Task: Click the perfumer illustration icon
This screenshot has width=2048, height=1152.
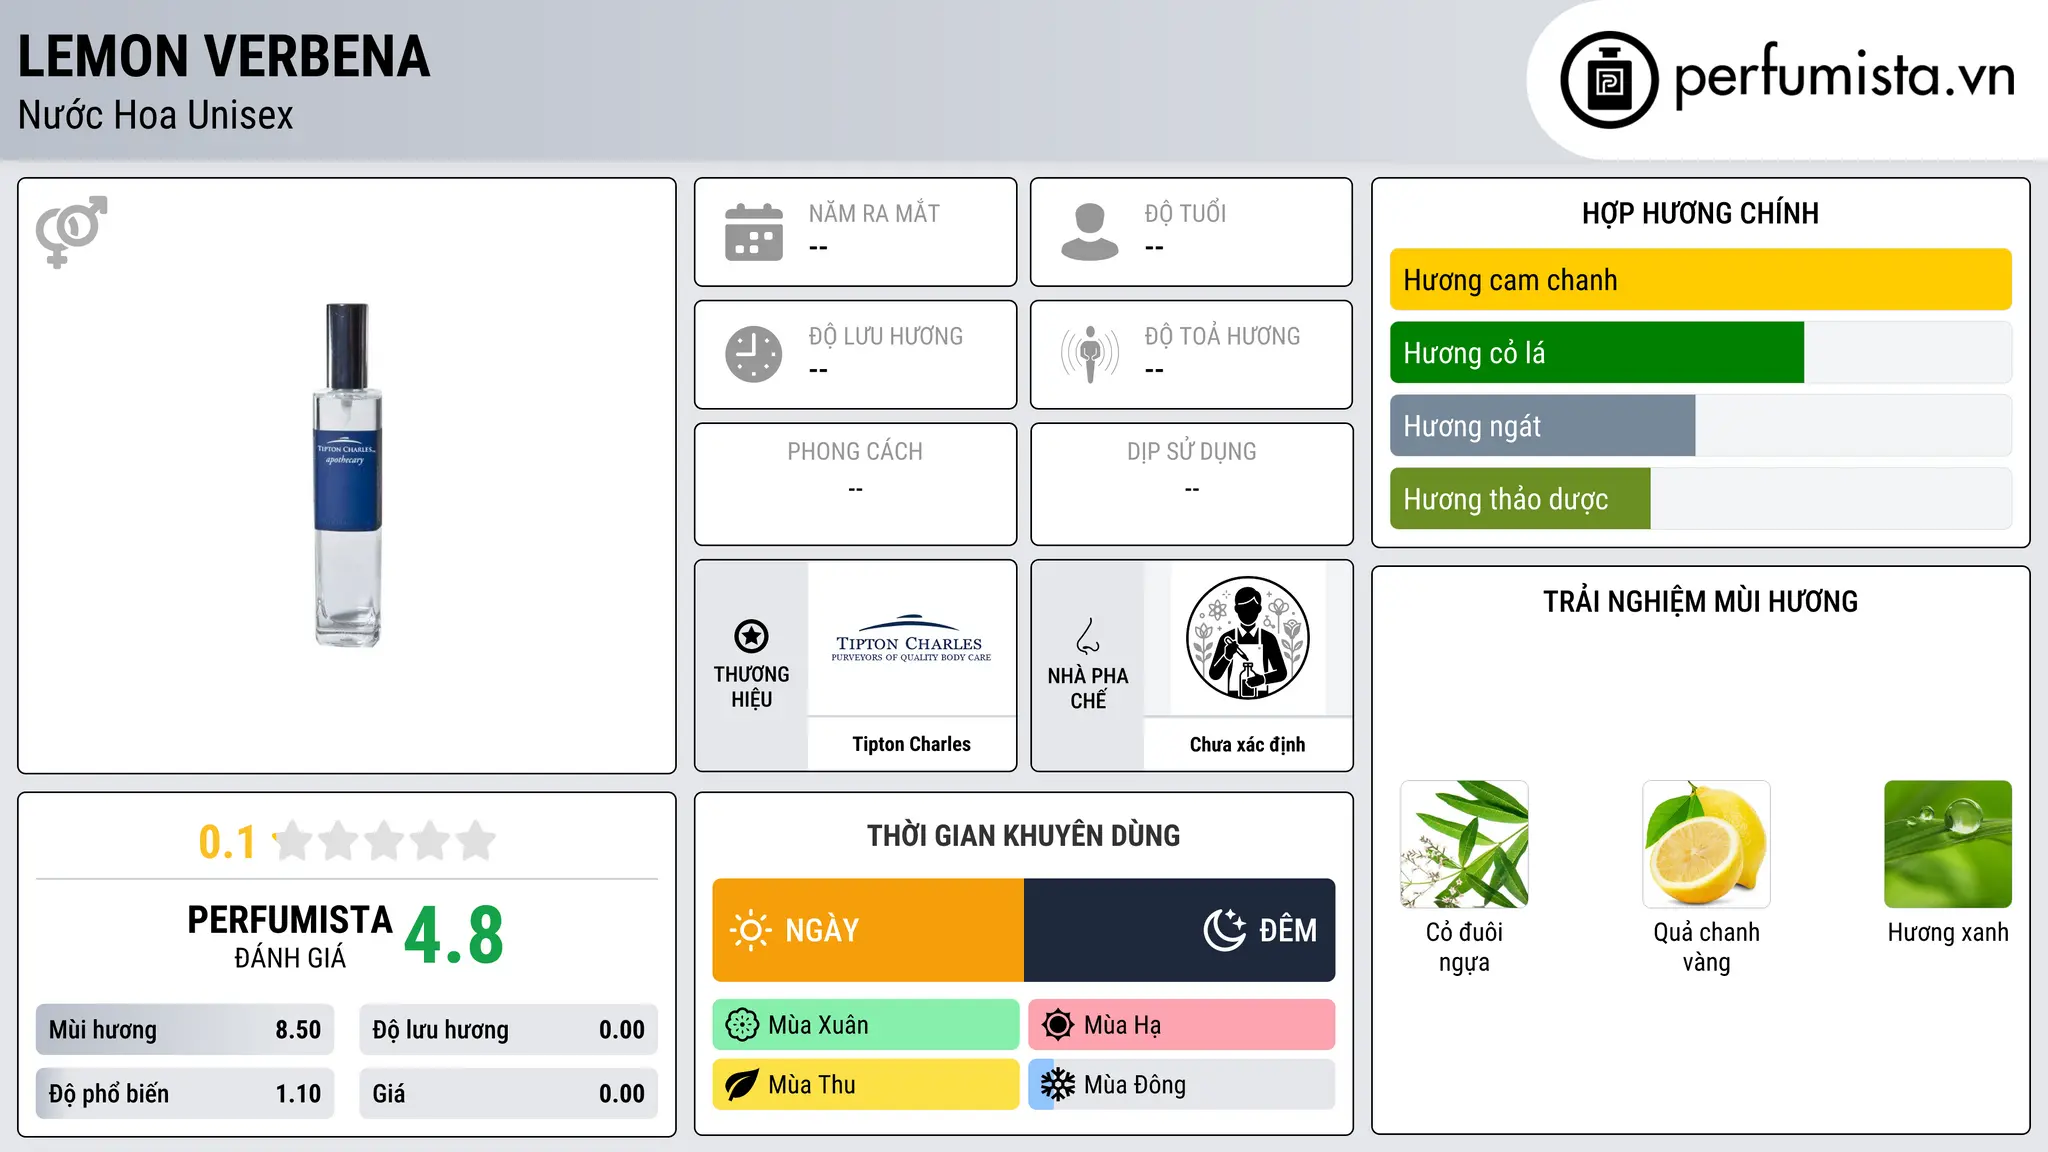Action: (1247, 638)
